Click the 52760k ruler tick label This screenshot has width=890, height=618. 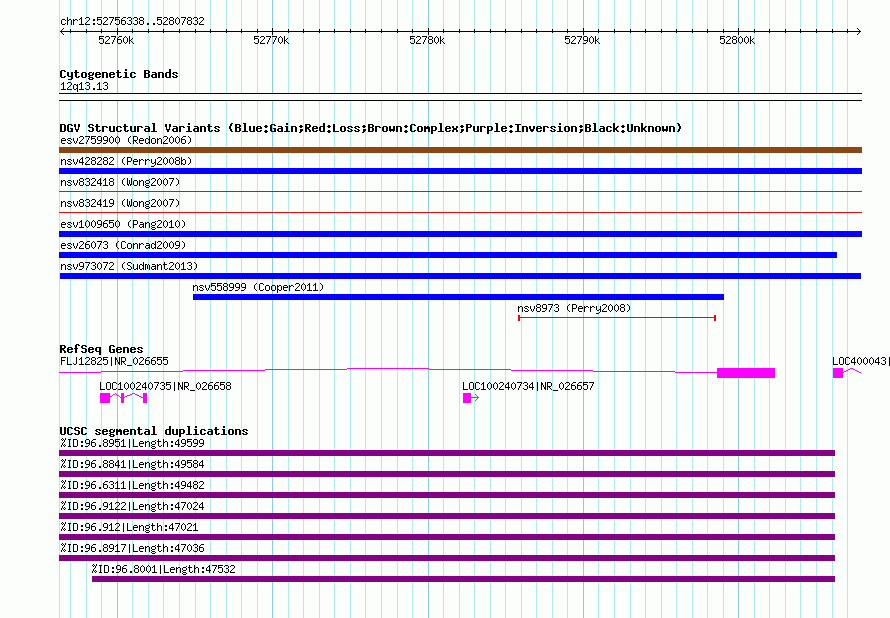click(116, 40)
